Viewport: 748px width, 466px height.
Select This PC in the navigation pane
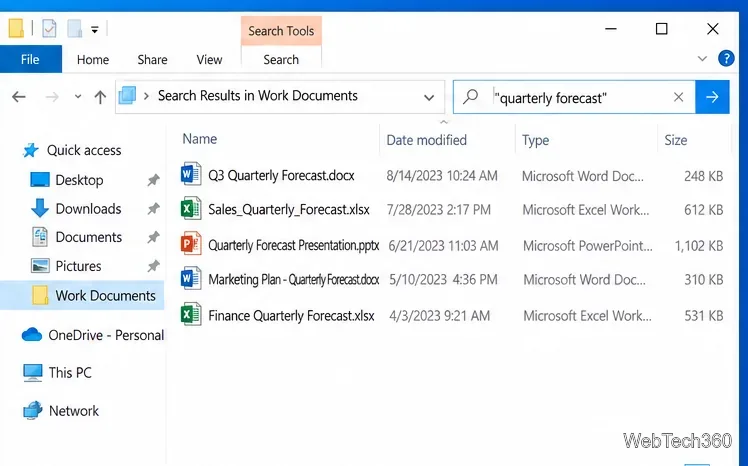[70, 373]
